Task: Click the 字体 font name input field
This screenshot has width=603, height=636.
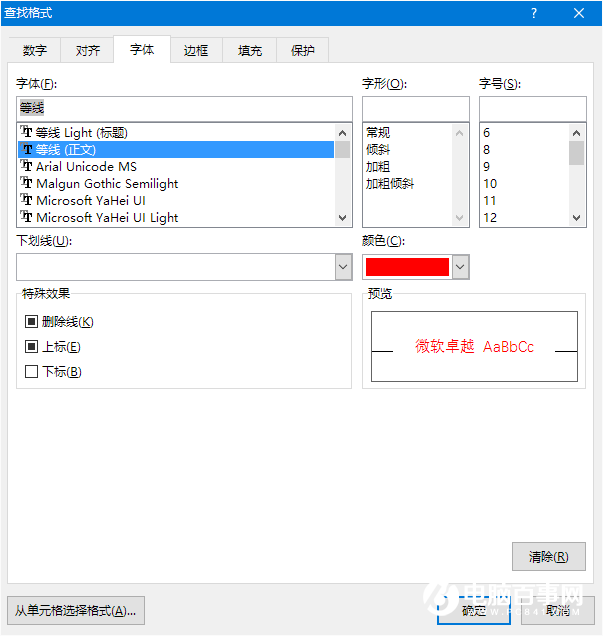Action: 185,107
